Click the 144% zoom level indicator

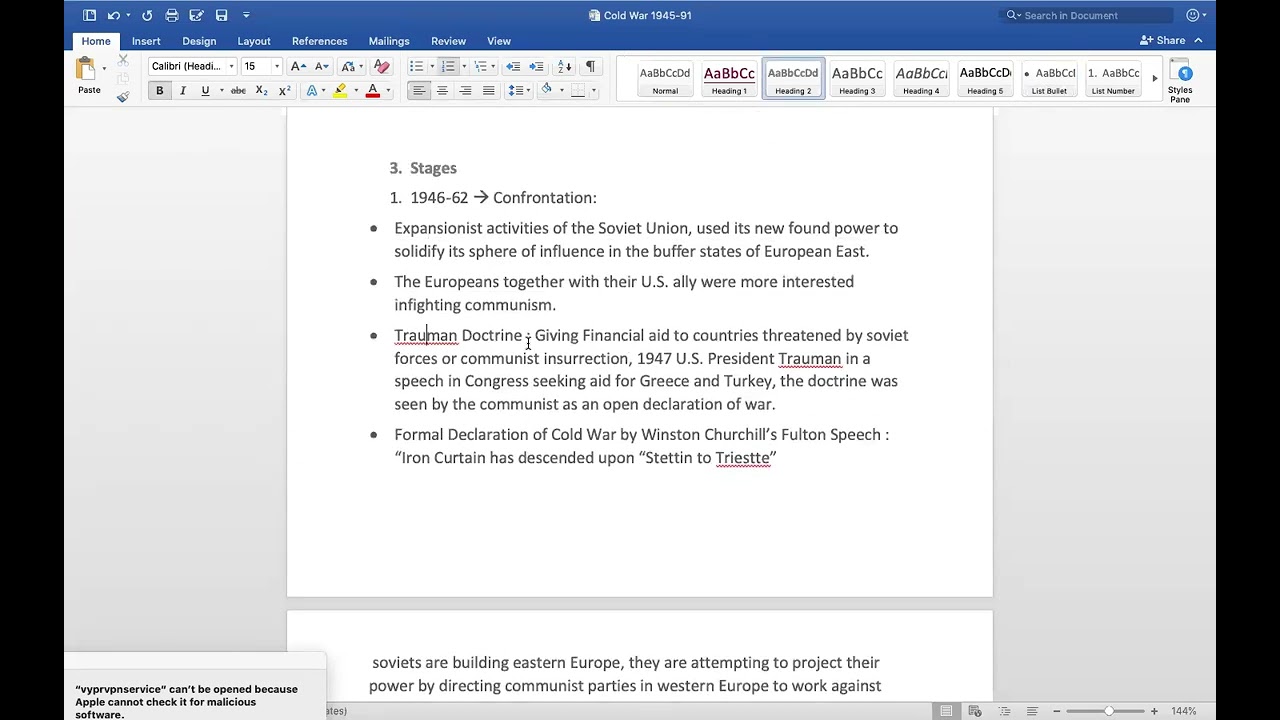coord(1184,711)
